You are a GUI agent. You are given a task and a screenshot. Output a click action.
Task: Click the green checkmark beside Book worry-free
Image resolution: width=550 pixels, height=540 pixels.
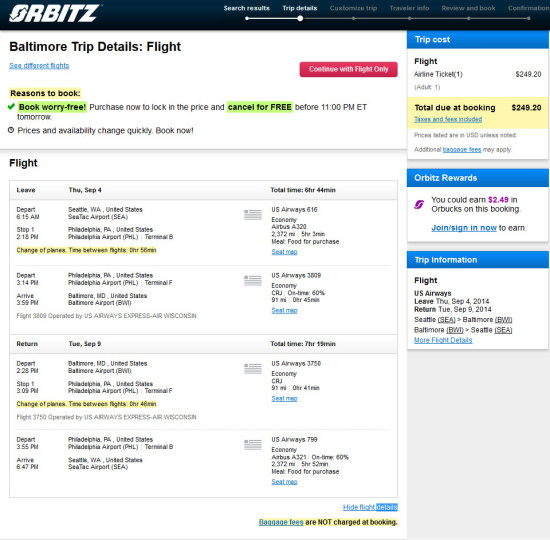[x=11, y=107]
